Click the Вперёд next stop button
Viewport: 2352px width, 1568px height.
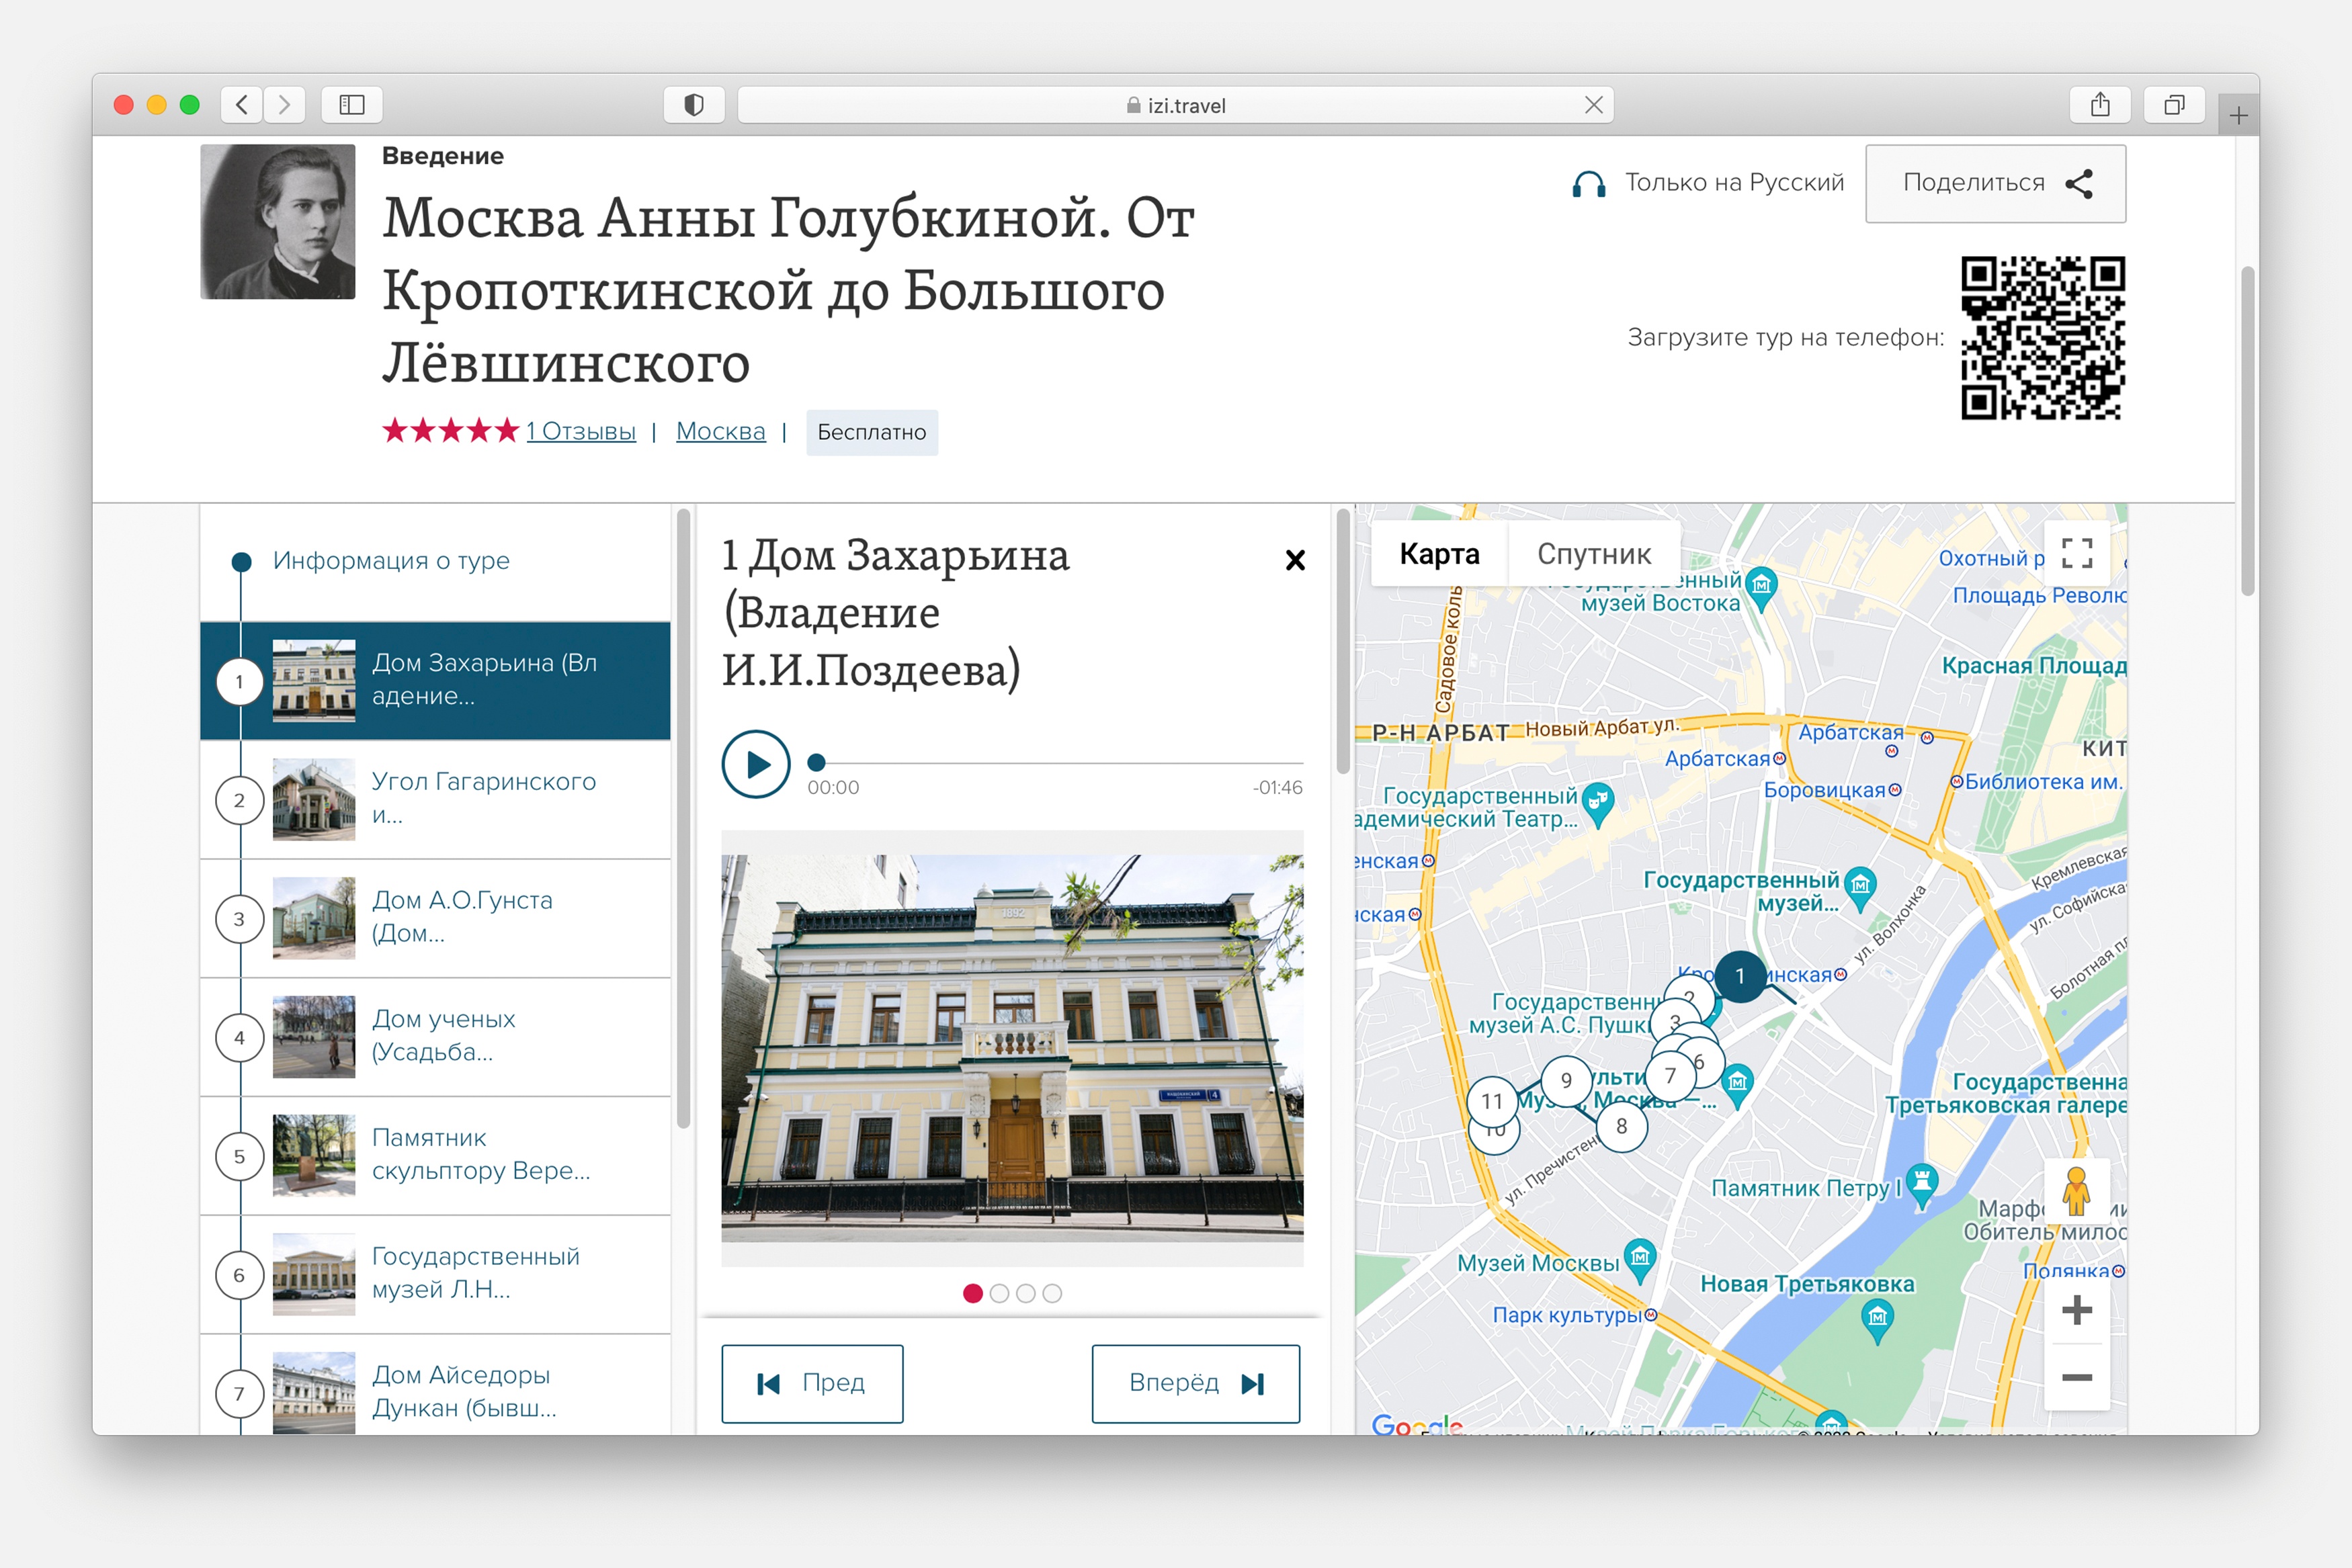[x=1195, y=1383]
